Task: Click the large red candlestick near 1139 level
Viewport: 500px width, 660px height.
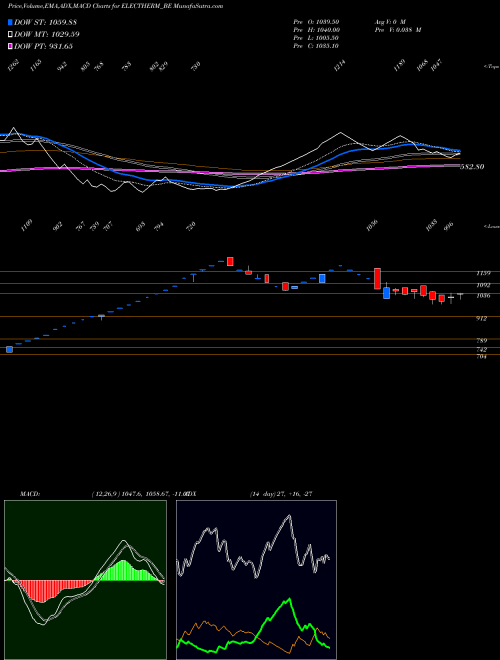Action: click(378, 279)
